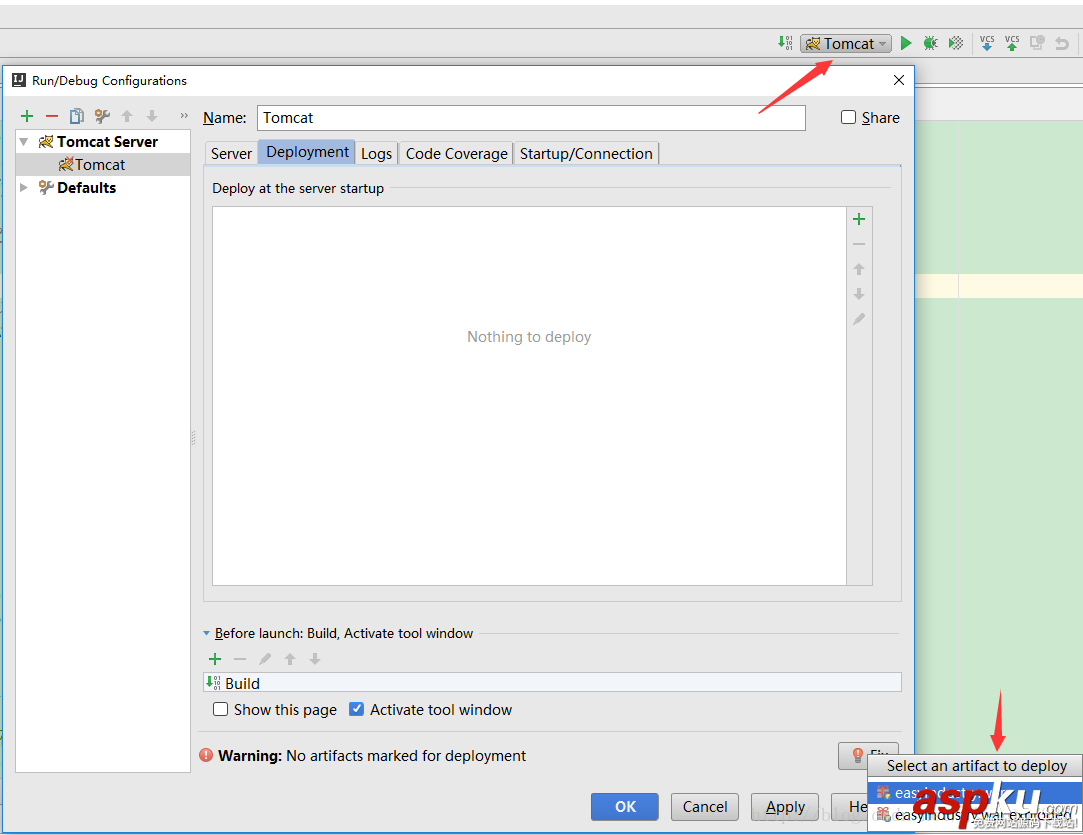This screenshot has height=835, width=1083.
Task: Move the before launch task down
Action: pos(315,659)
